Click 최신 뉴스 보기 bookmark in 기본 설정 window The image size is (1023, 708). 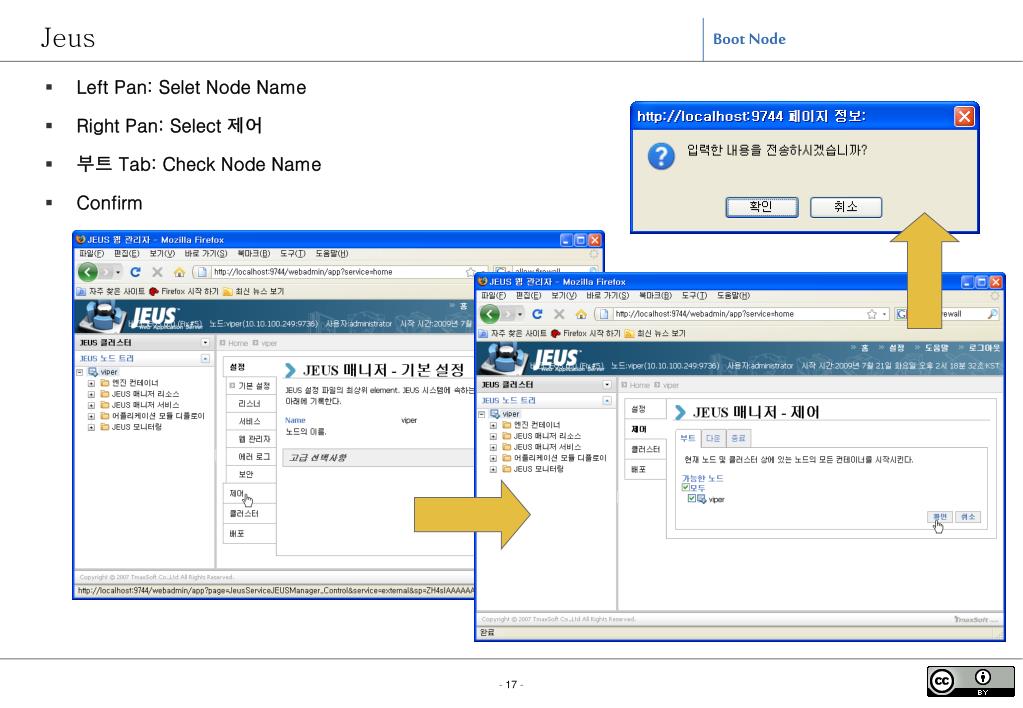pos(253,292)
